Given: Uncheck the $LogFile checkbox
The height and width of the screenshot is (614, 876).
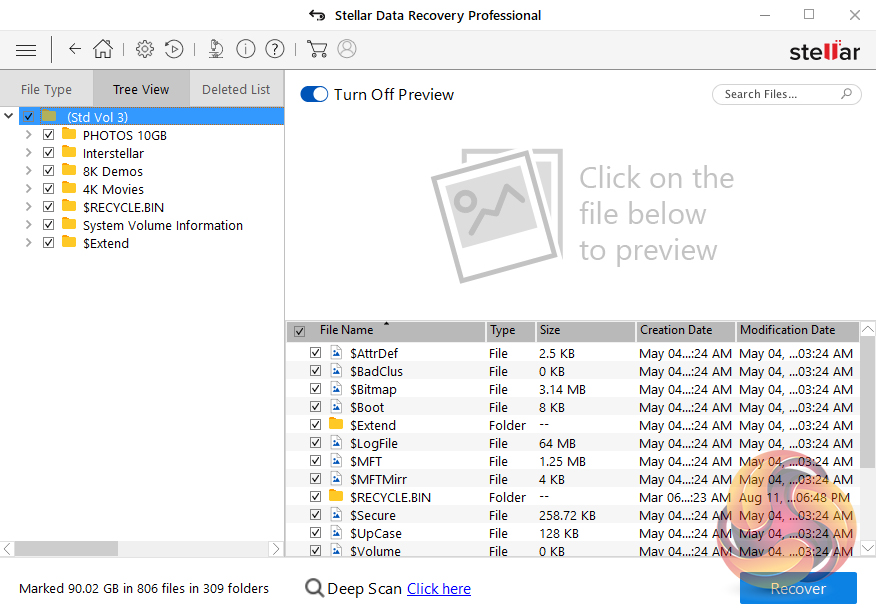Looking at the screenshot, I should (316, 442).
